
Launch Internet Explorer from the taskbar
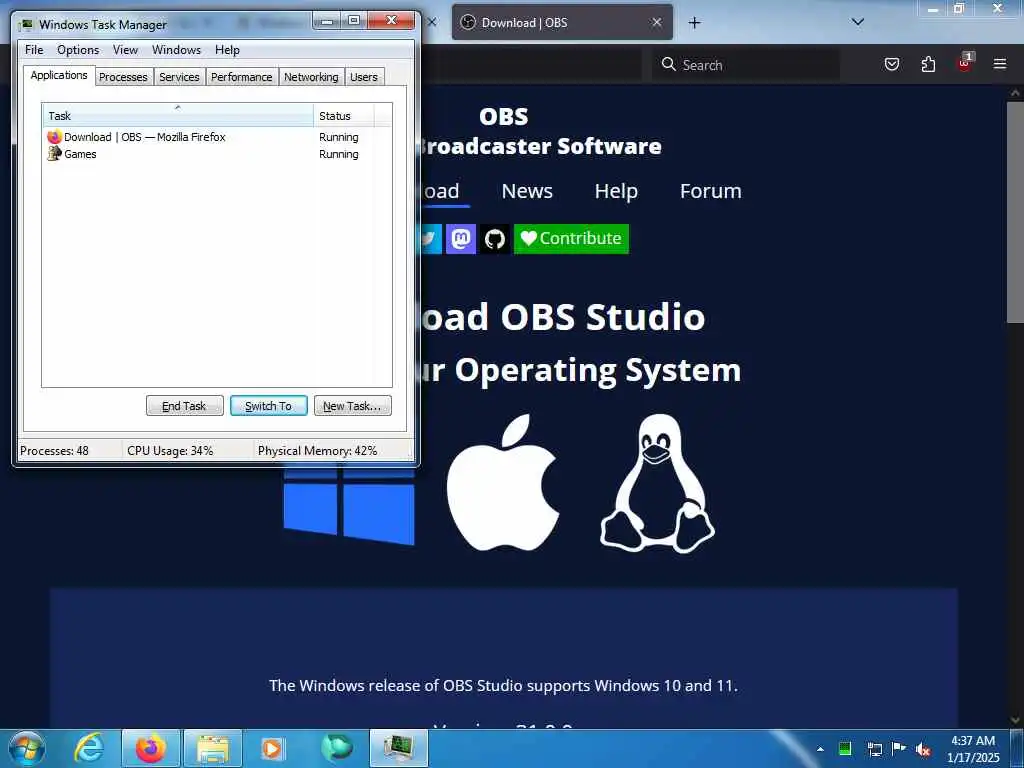(x=89, y=748)
